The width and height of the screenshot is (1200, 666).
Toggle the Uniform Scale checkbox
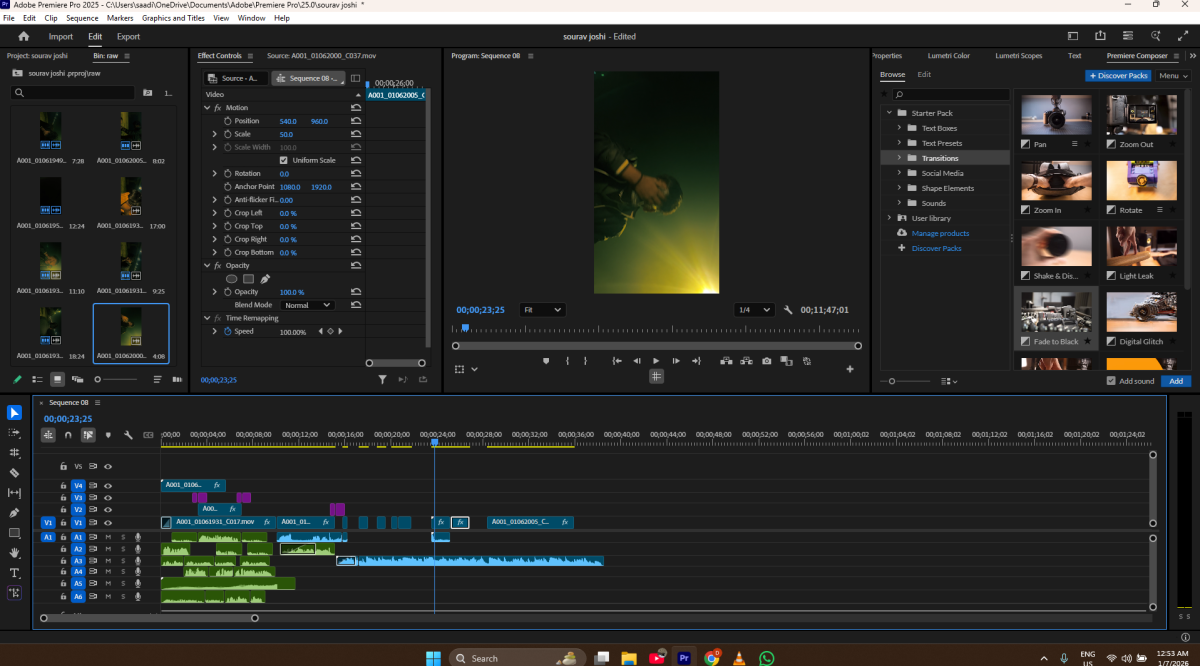click(284, 160)
